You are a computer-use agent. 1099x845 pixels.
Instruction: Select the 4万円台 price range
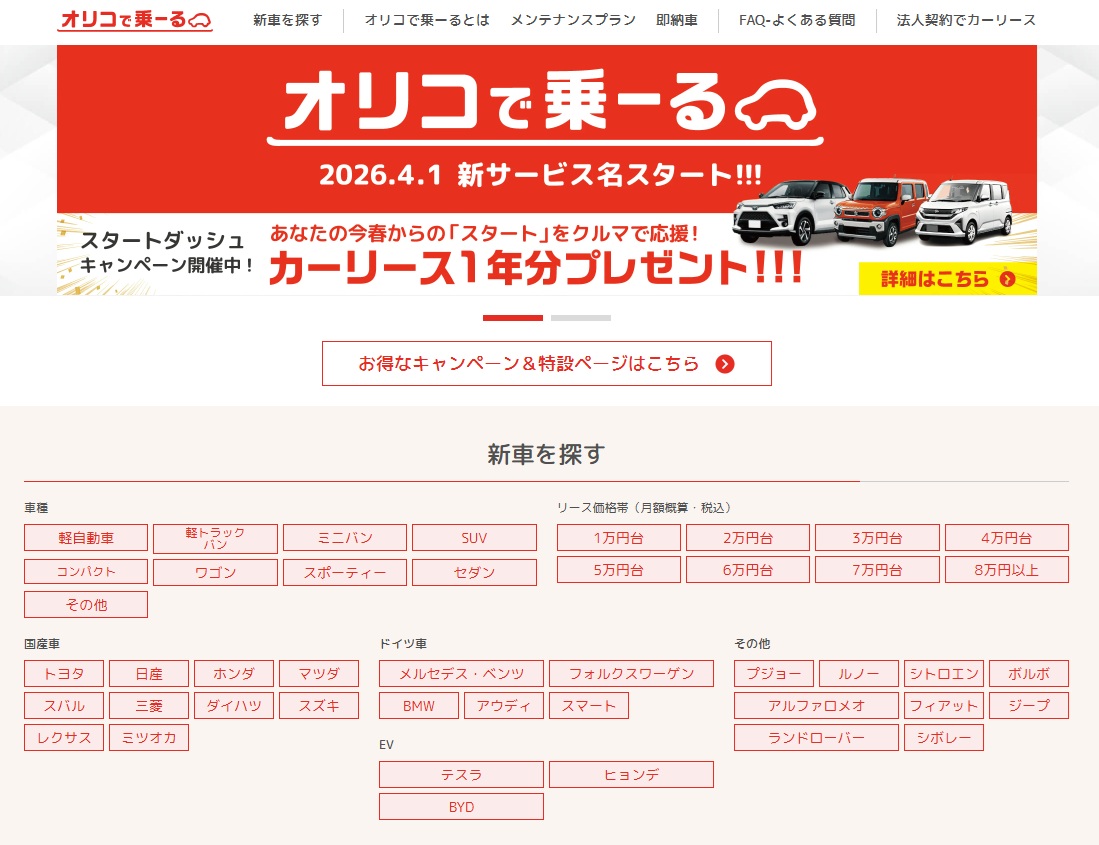click(x=1007, y=538)
